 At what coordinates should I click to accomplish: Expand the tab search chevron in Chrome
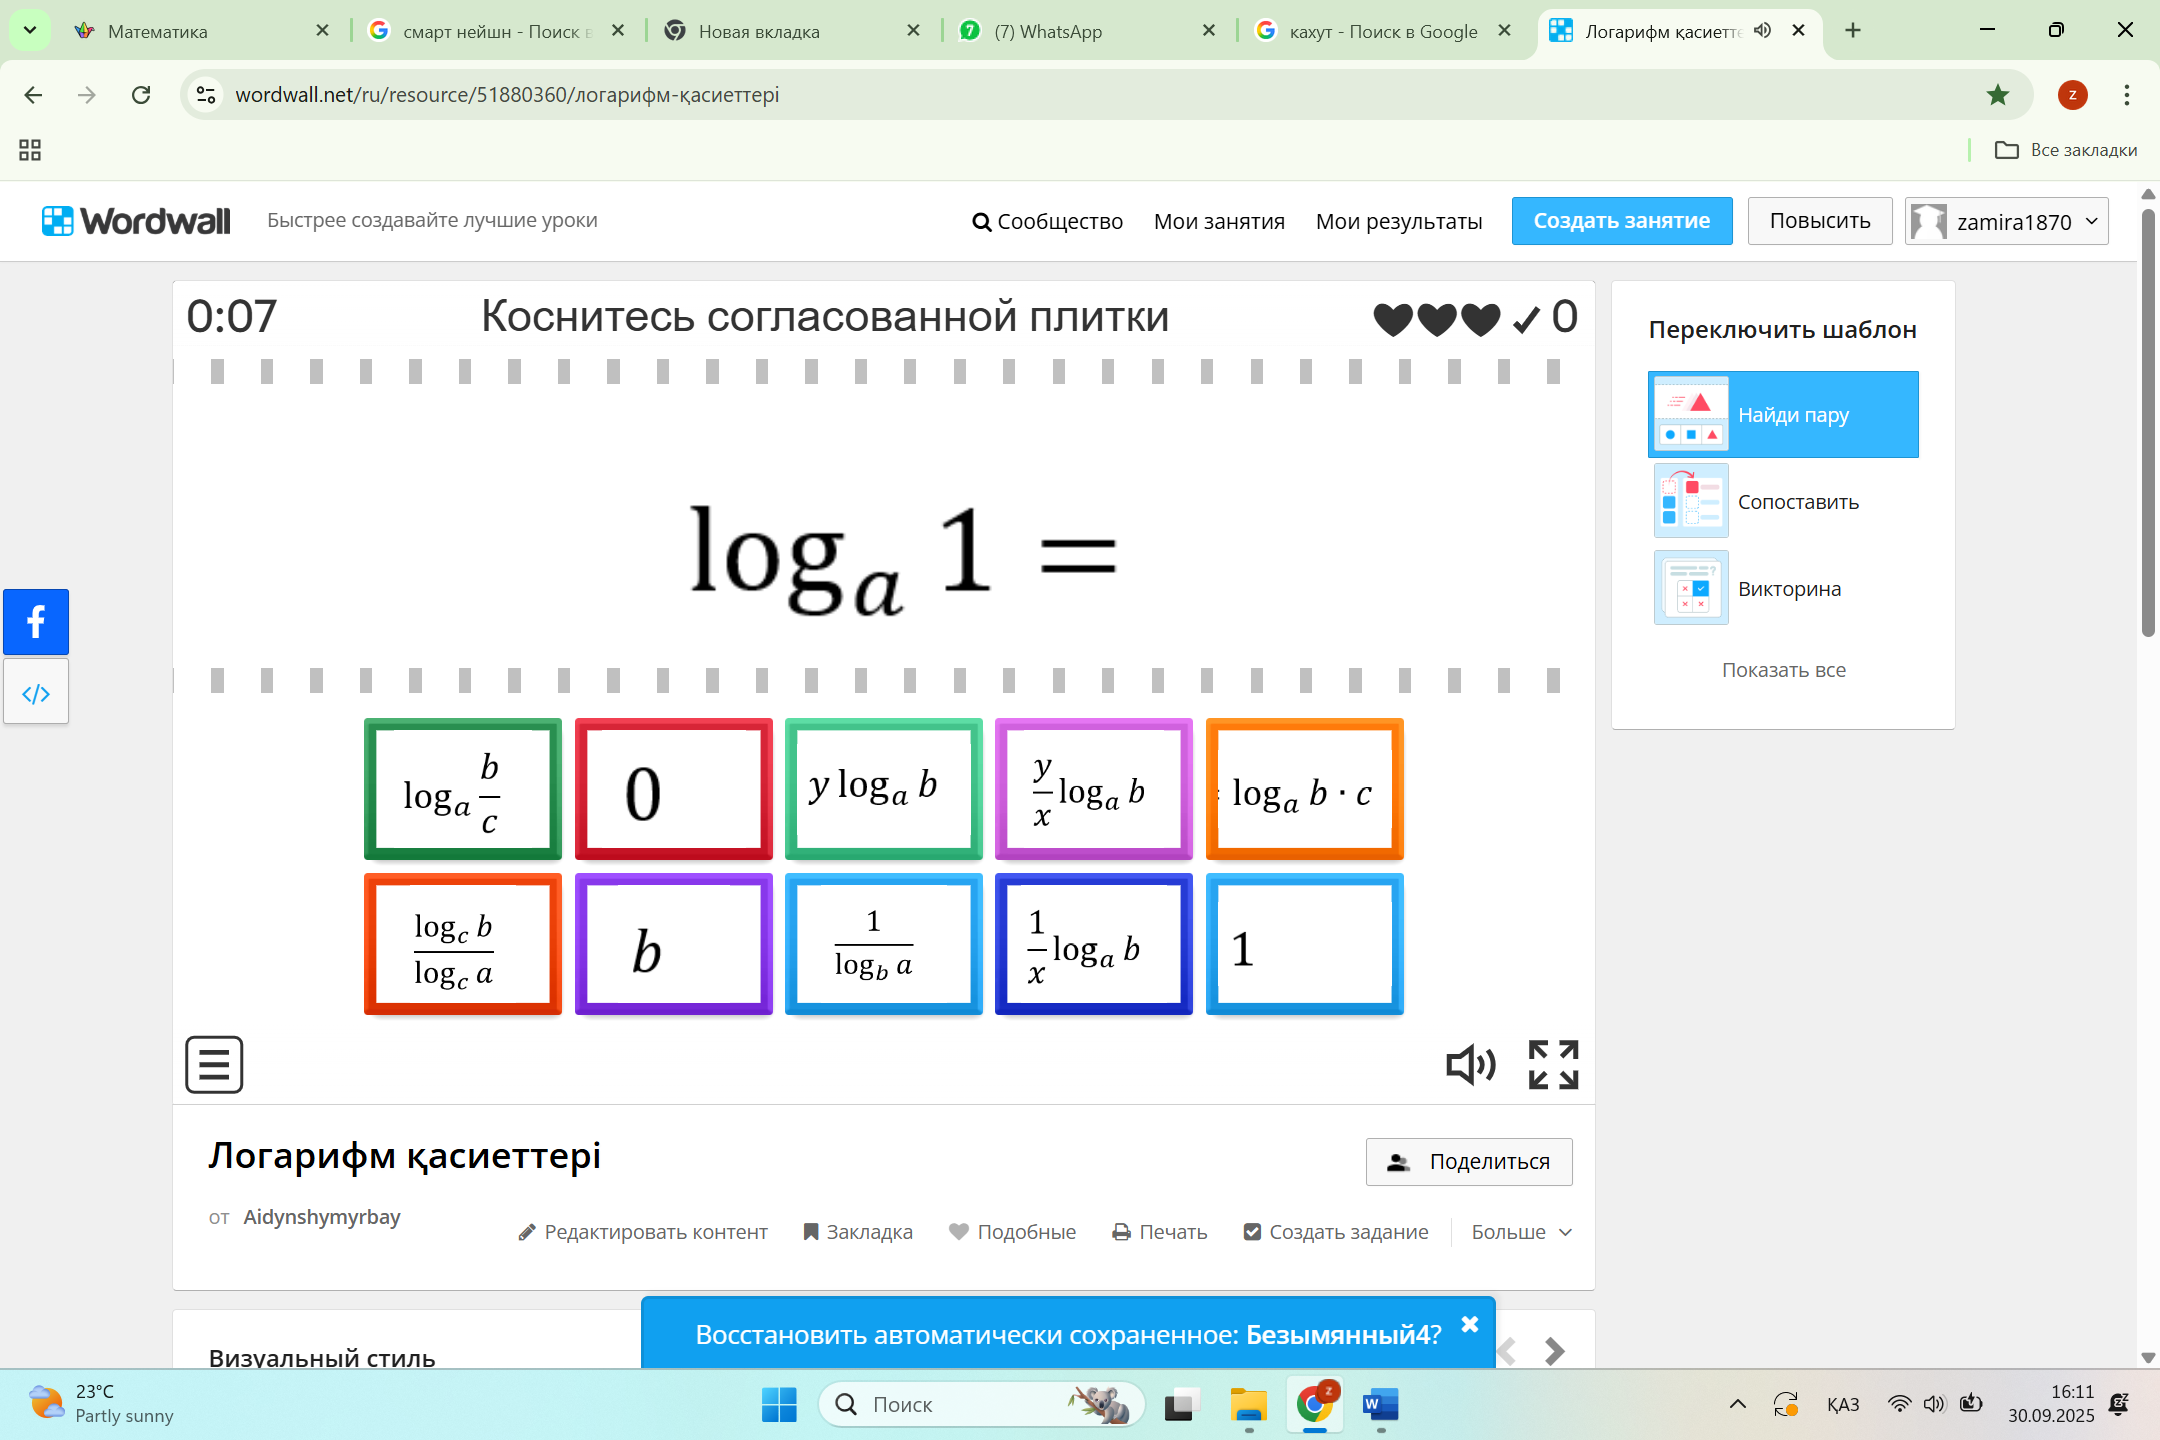(x=30, y=30)
